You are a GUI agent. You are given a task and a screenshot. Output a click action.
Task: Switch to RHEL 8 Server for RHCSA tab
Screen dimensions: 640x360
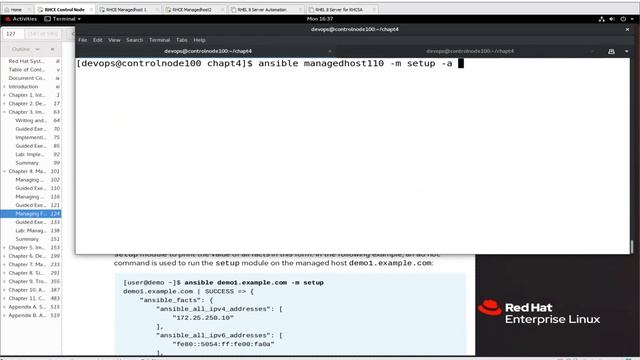[x=339, y=9]
